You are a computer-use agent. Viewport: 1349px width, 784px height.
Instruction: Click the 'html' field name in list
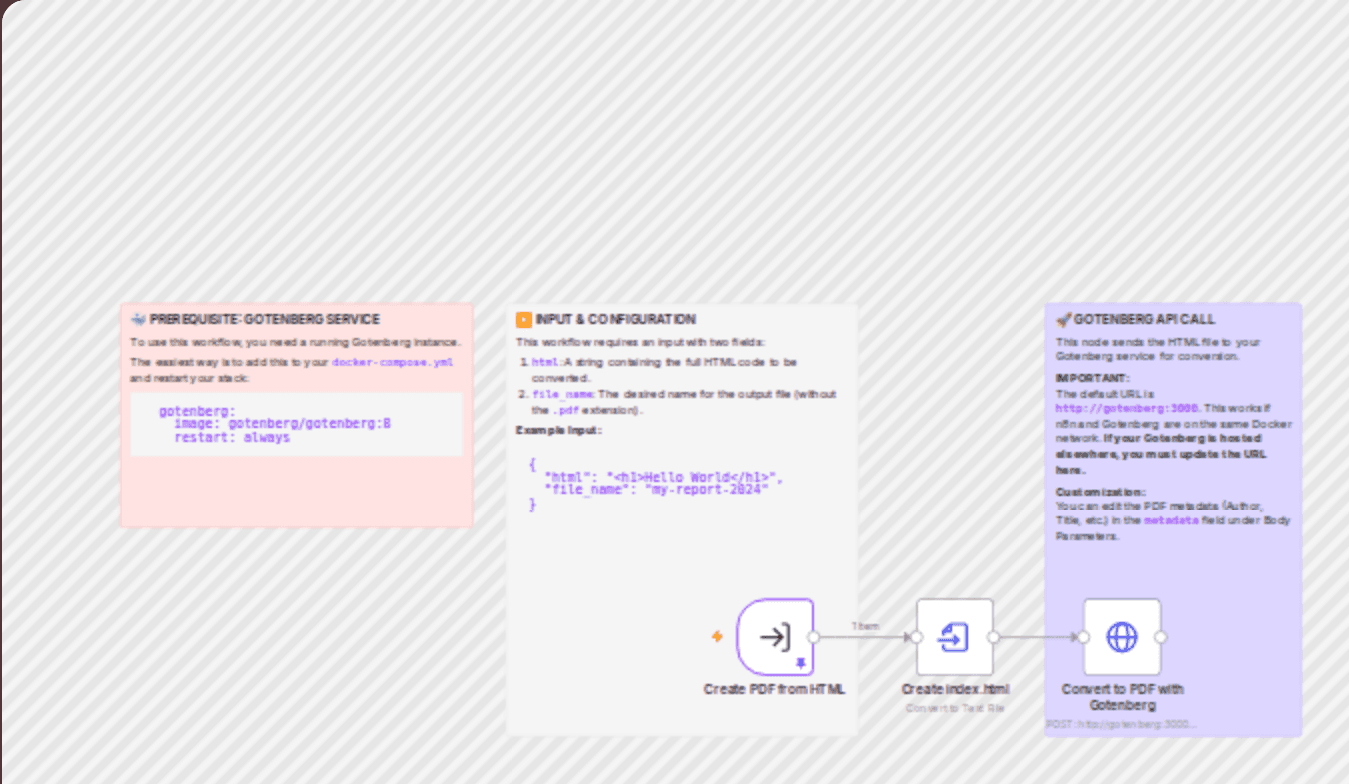(545, 362)
